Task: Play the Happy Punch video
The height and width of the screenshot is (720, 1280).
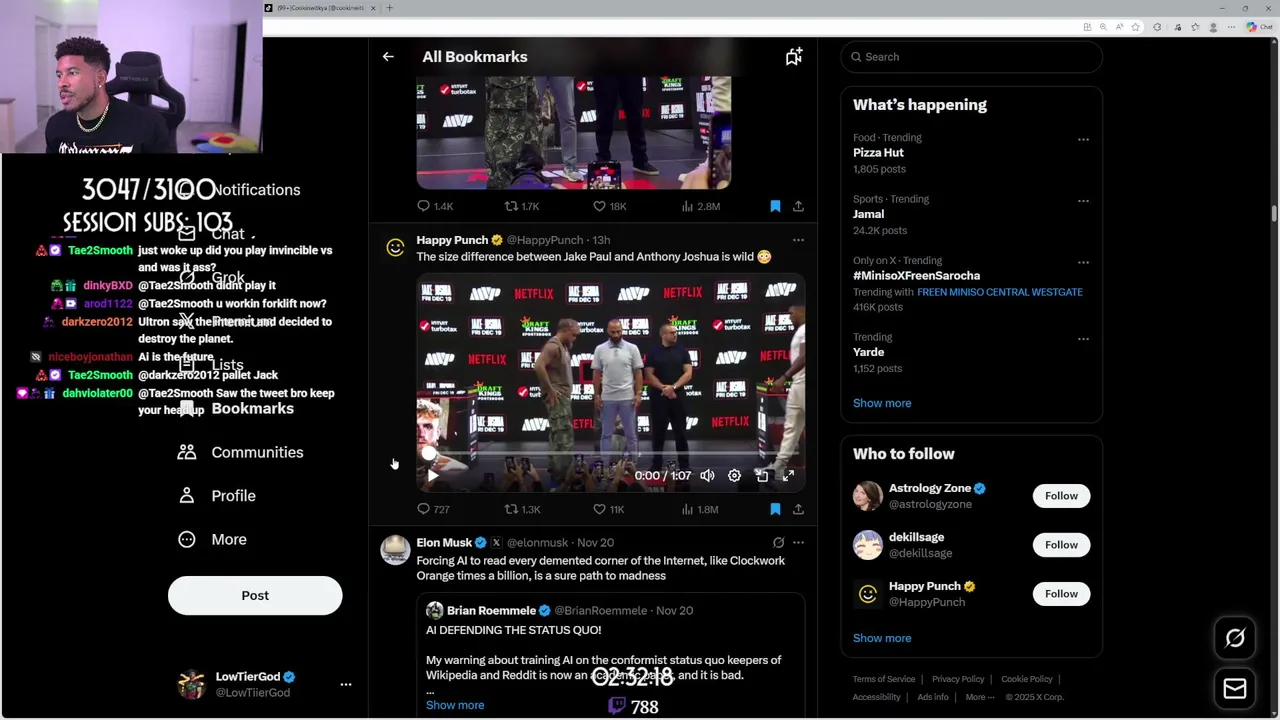Action: point(432,476)
